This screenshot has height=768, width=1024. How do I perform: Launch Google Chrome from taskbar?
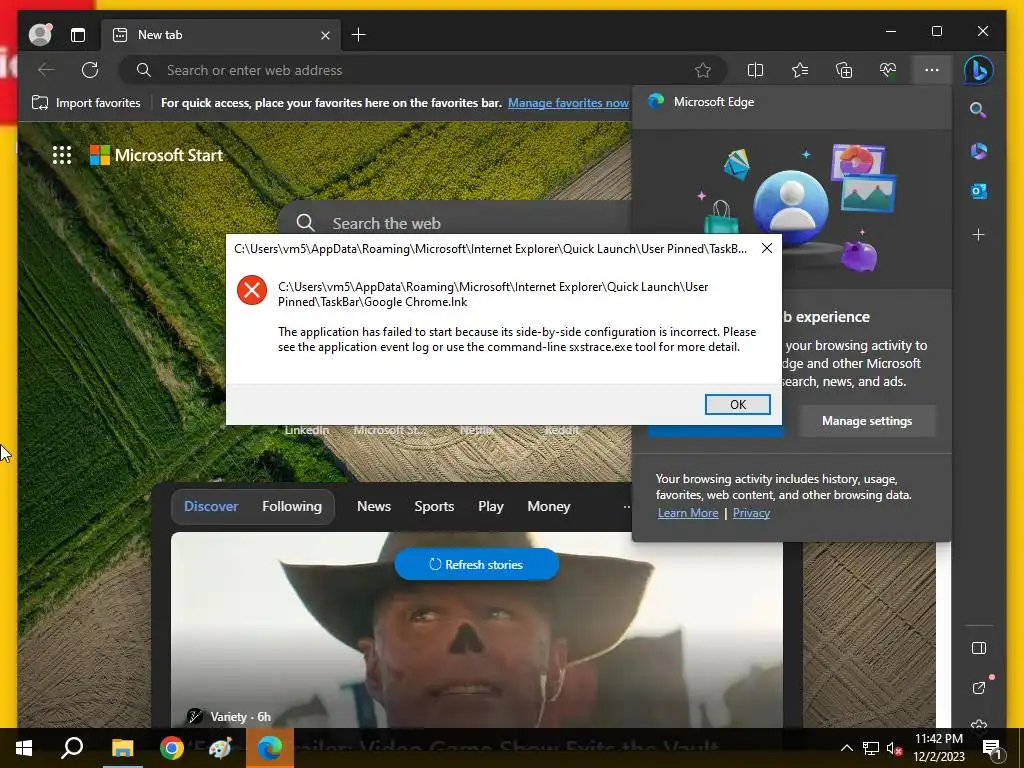(171, 748)
